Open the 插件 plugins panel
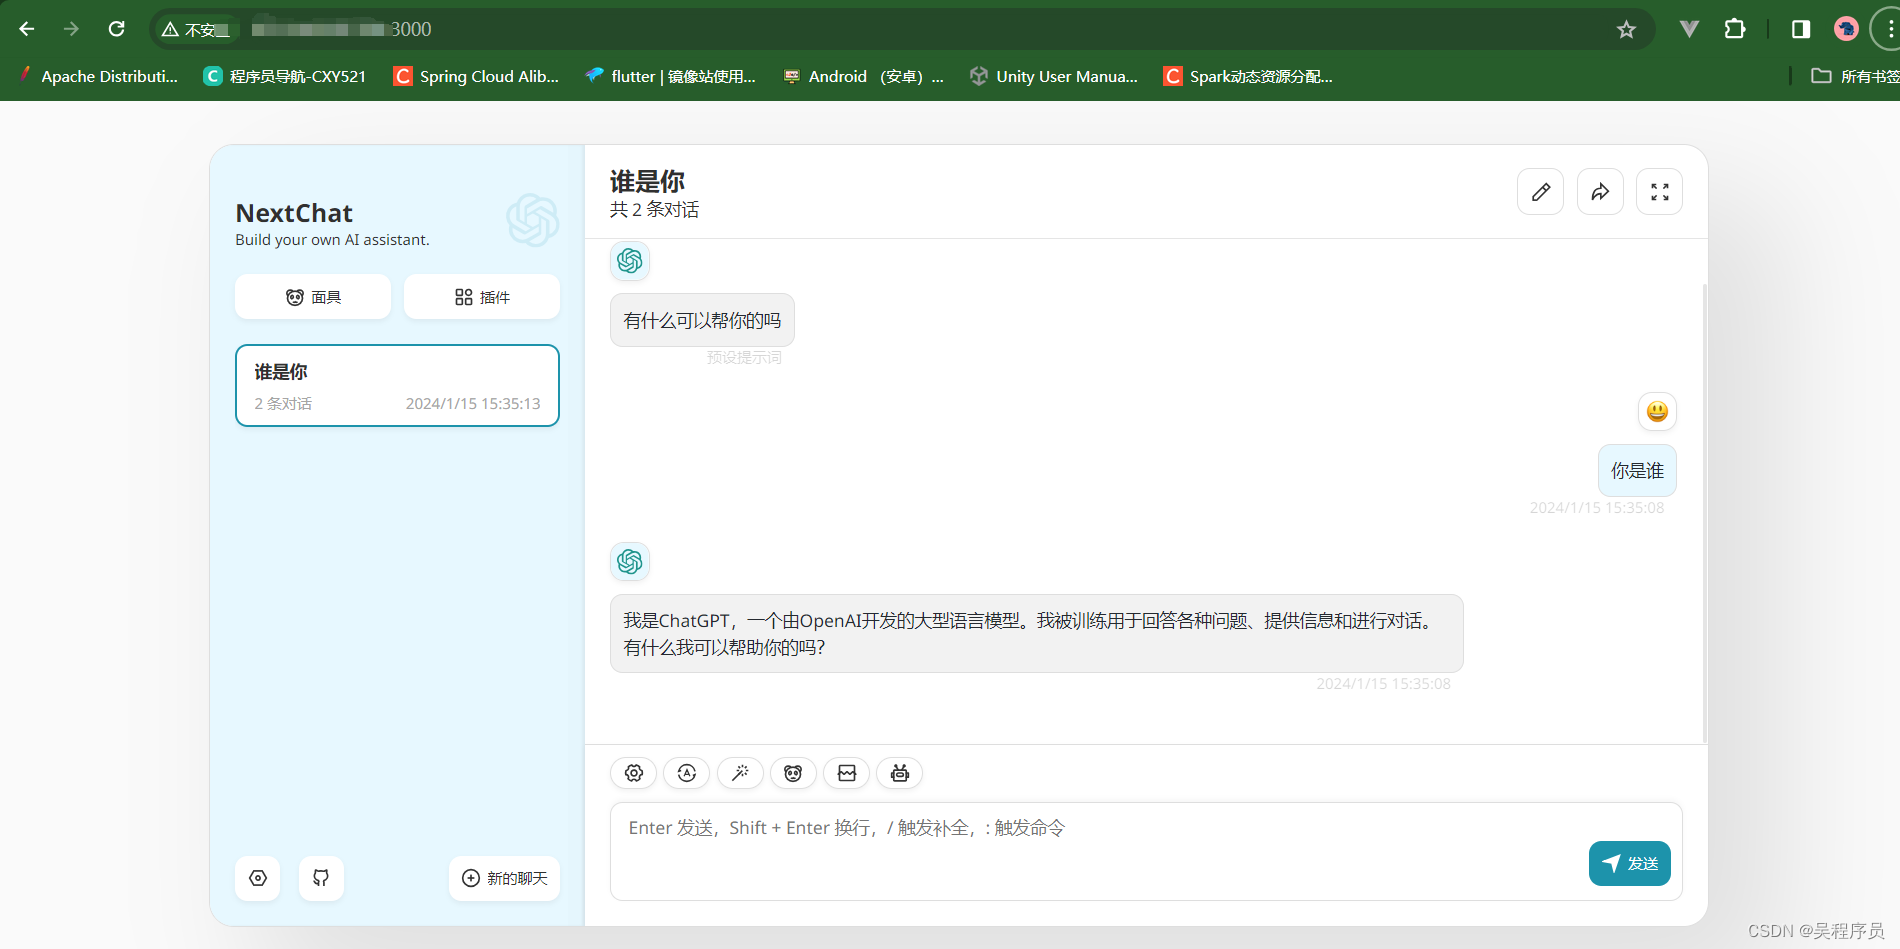This screenshot has width=1900, height=949. [x=481, y=296]
